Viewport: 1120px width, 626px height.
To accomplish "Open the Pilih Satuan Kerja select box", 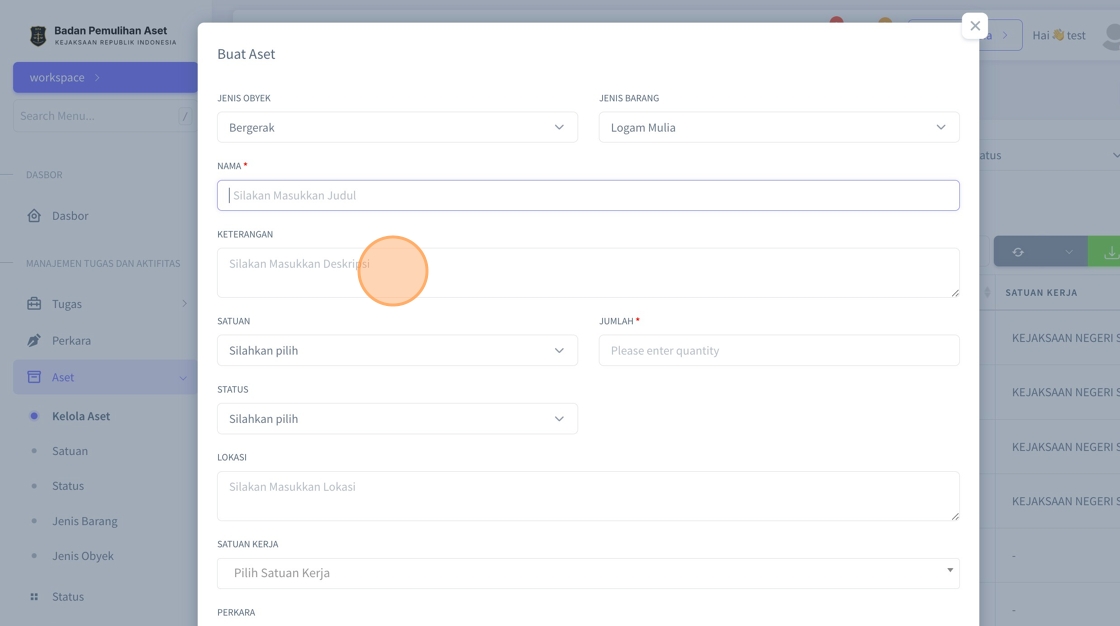I will [588, 573].
